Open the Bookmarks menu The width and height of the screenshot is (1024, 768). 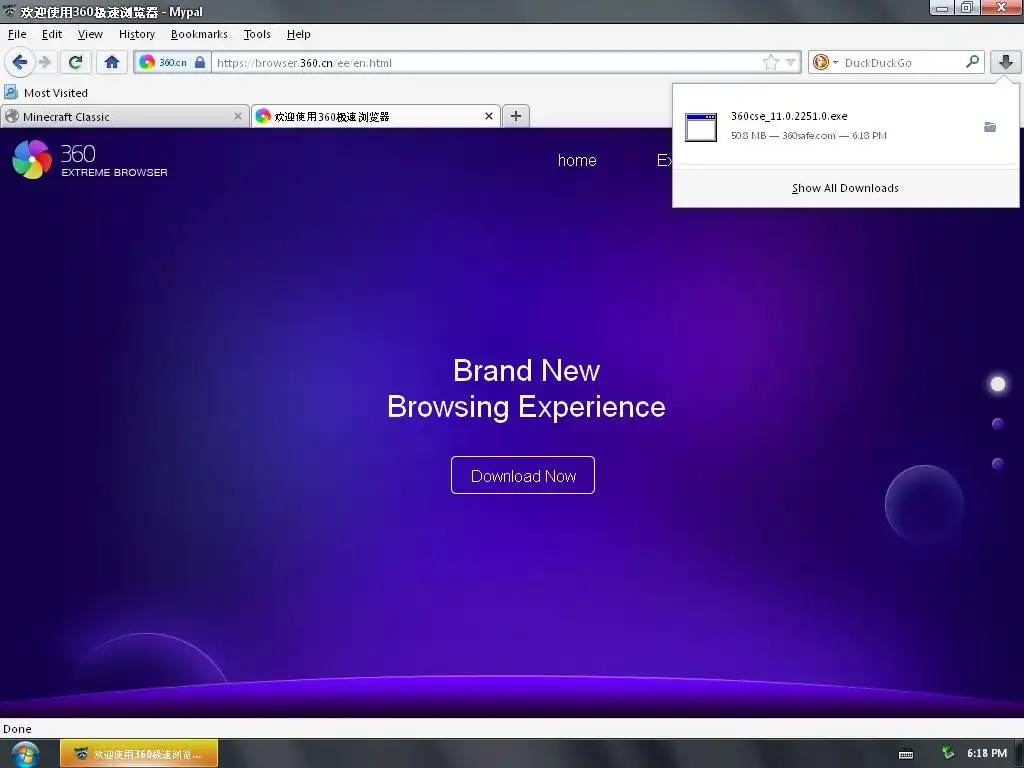[x=199, y=34]
